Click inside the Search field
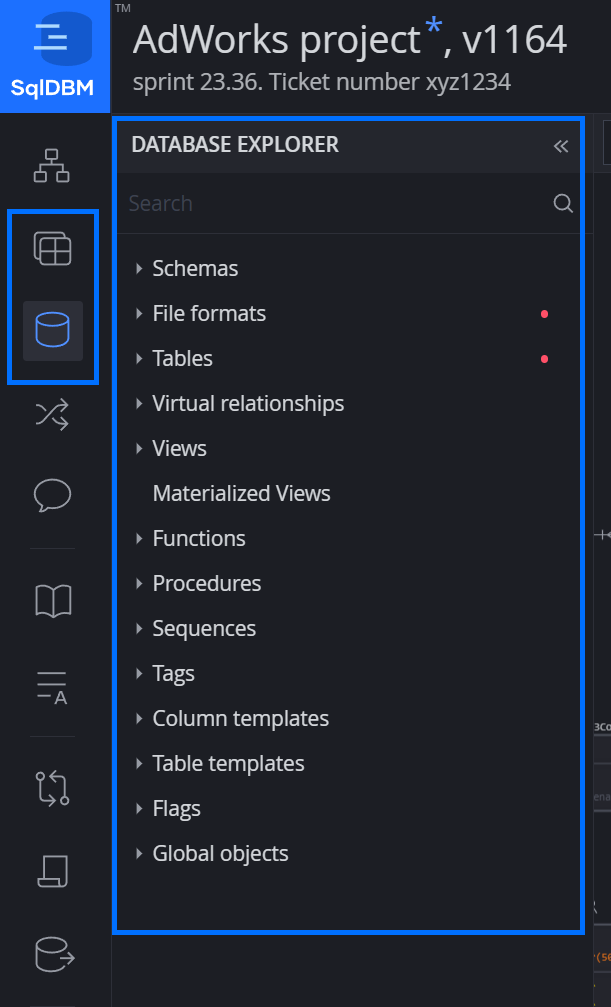Image resolution: width=611 pixels, height=1007 pixels. click(x=300, y=203)
